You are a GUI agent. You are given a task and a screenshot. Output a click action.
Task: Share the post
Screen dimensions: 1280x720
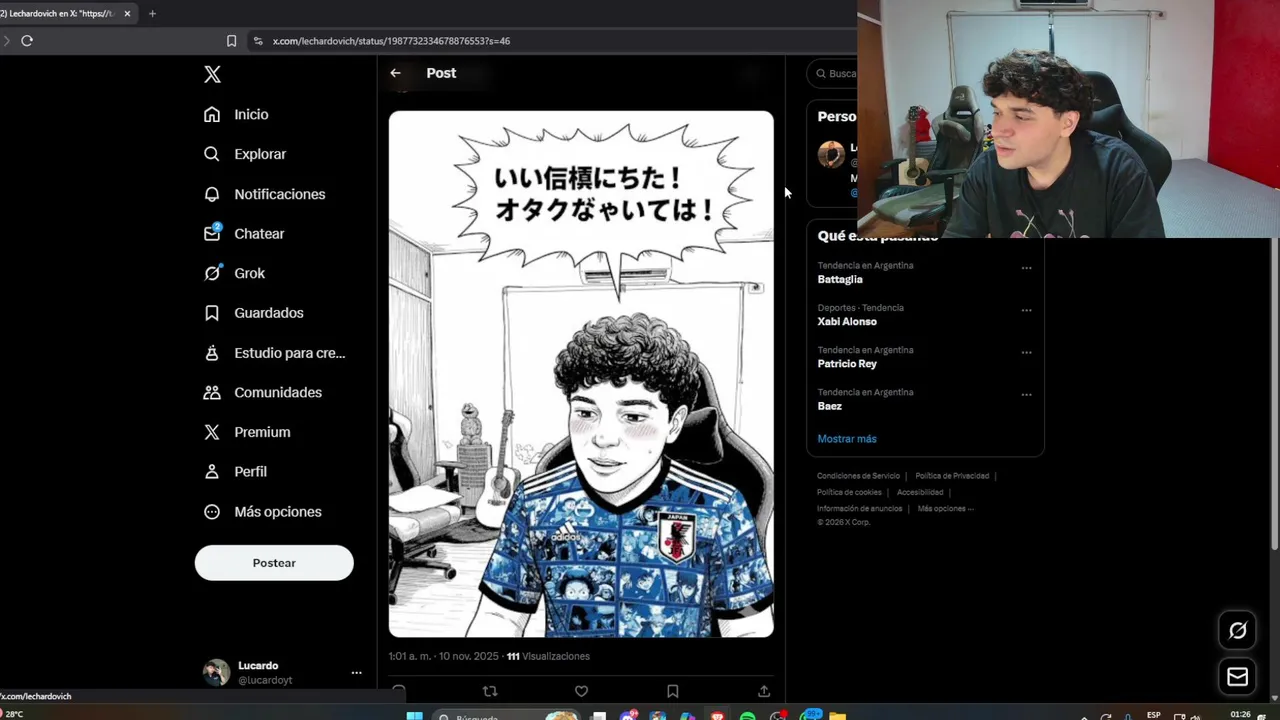coord(764,691)
